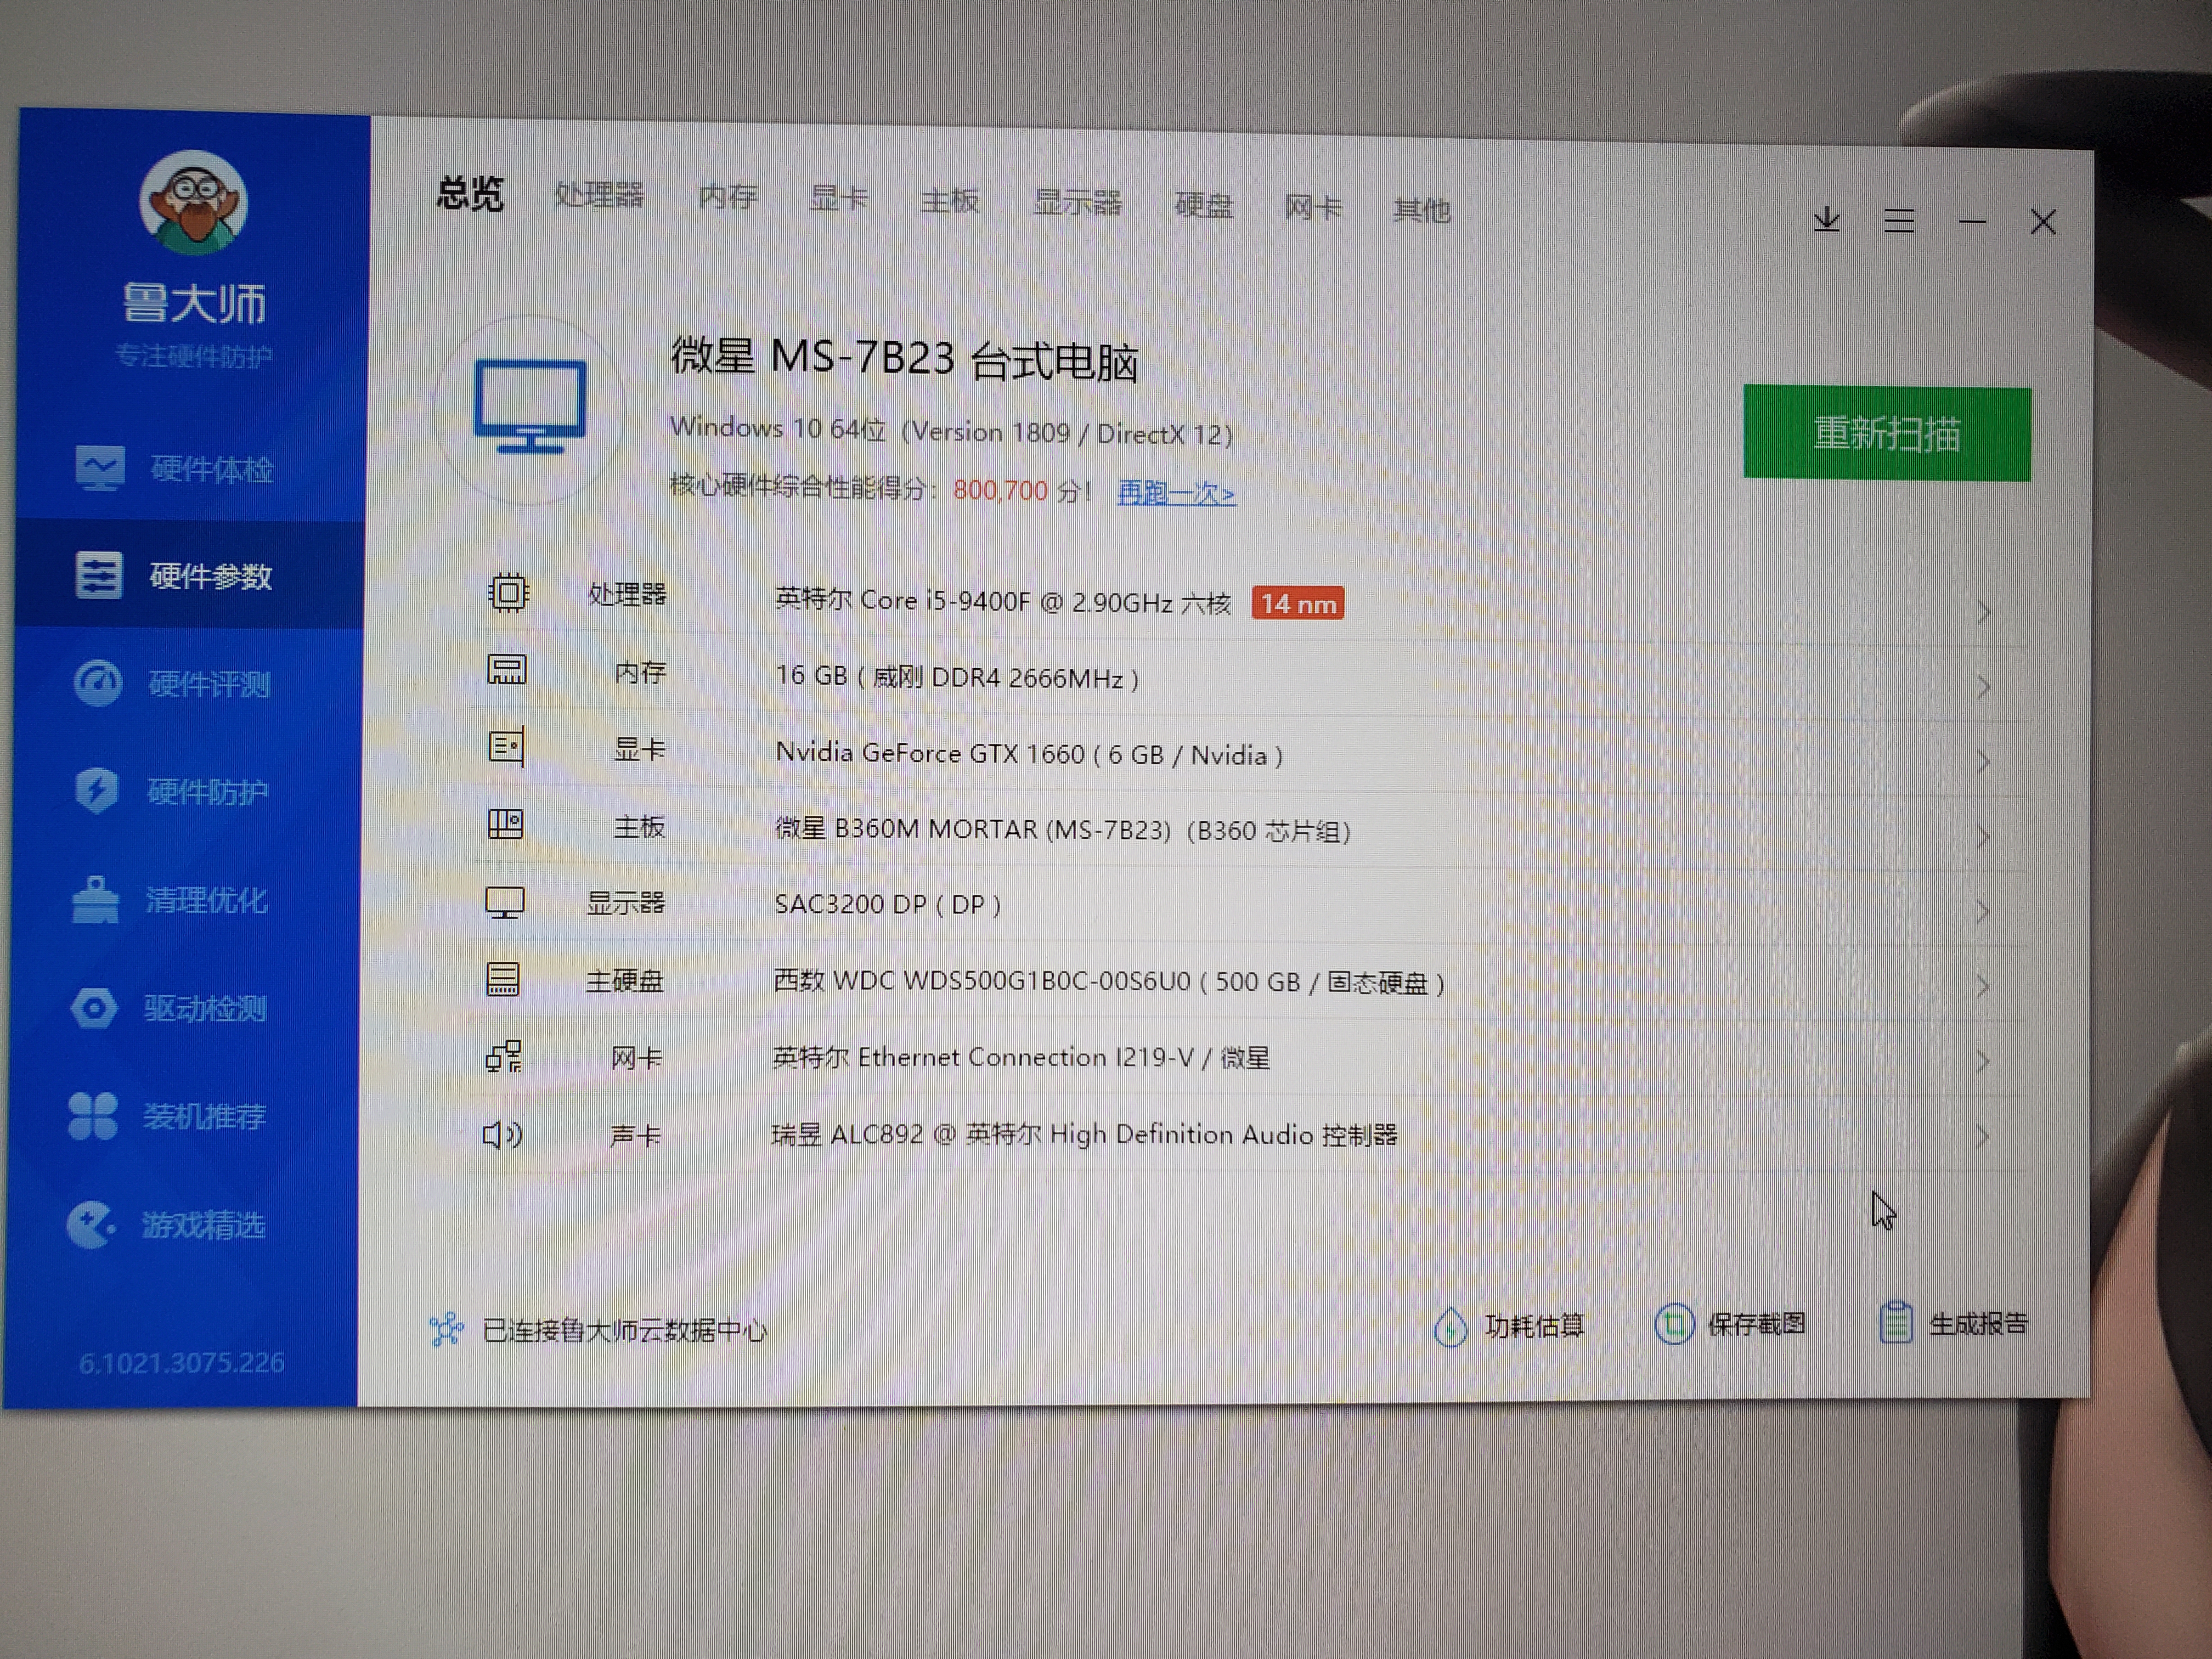
Task: Click the 已连接鲁大师云数据中心 status text
Action: click(625, 1330)
